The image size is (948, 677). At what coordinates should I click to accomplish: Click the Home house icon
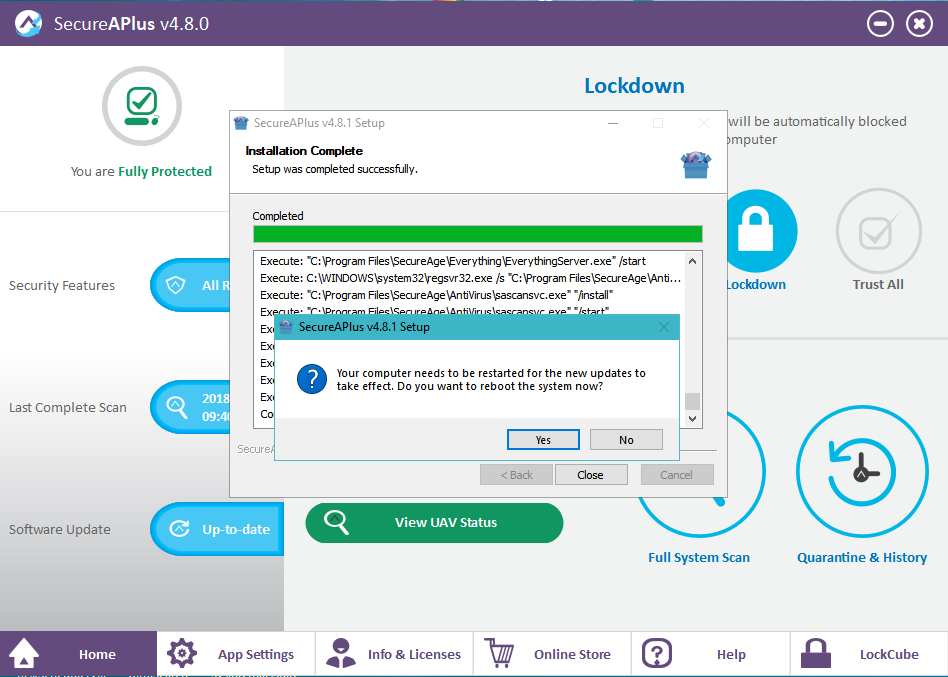point(24,653)
